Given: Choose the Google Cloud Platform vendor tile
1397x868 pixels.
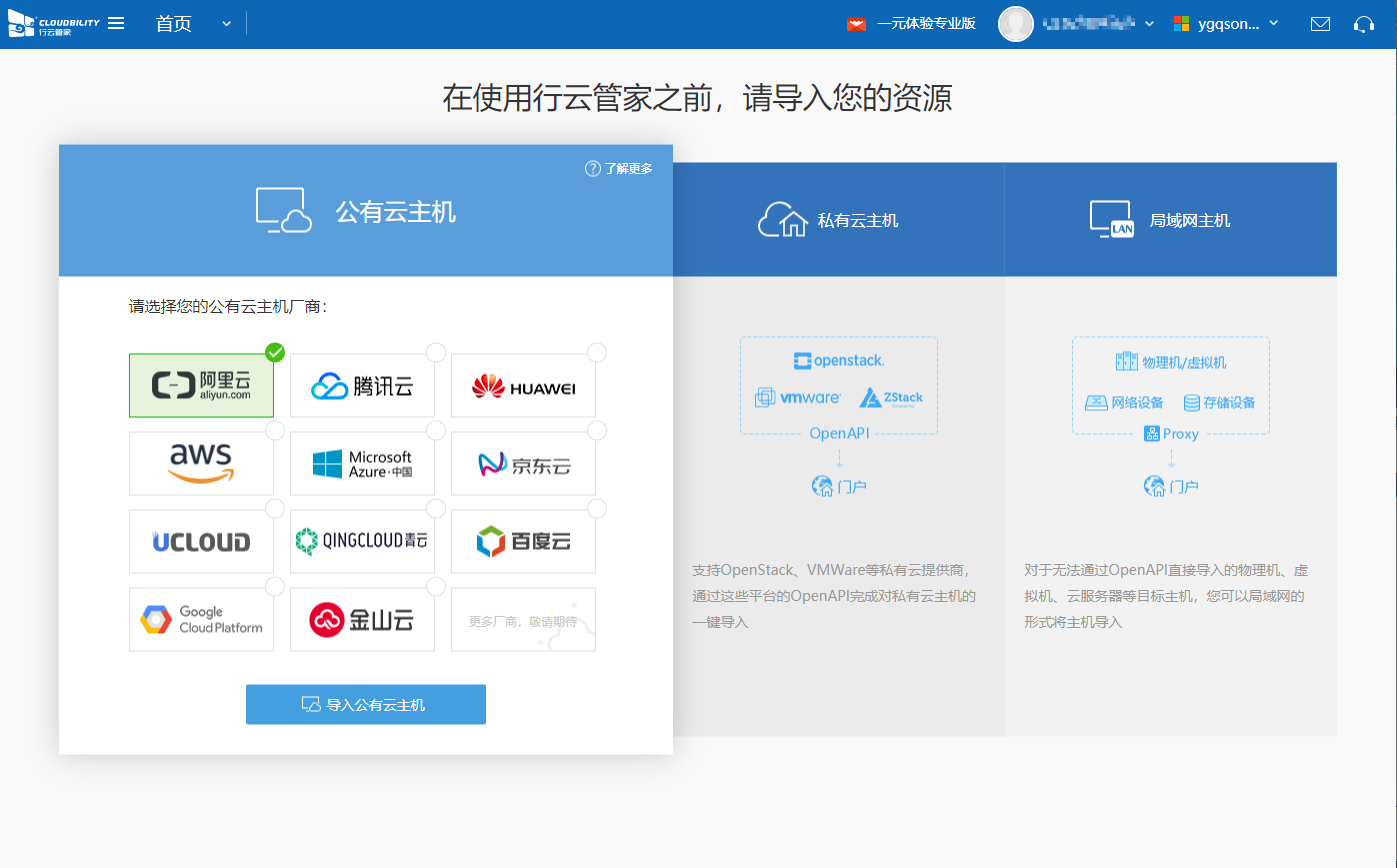Looking at the screenshot, I should point(201,620).
